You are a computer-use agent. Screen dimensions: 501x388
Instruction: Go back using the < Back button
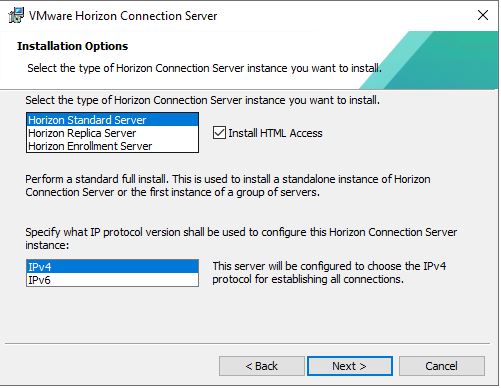[262, 366]
